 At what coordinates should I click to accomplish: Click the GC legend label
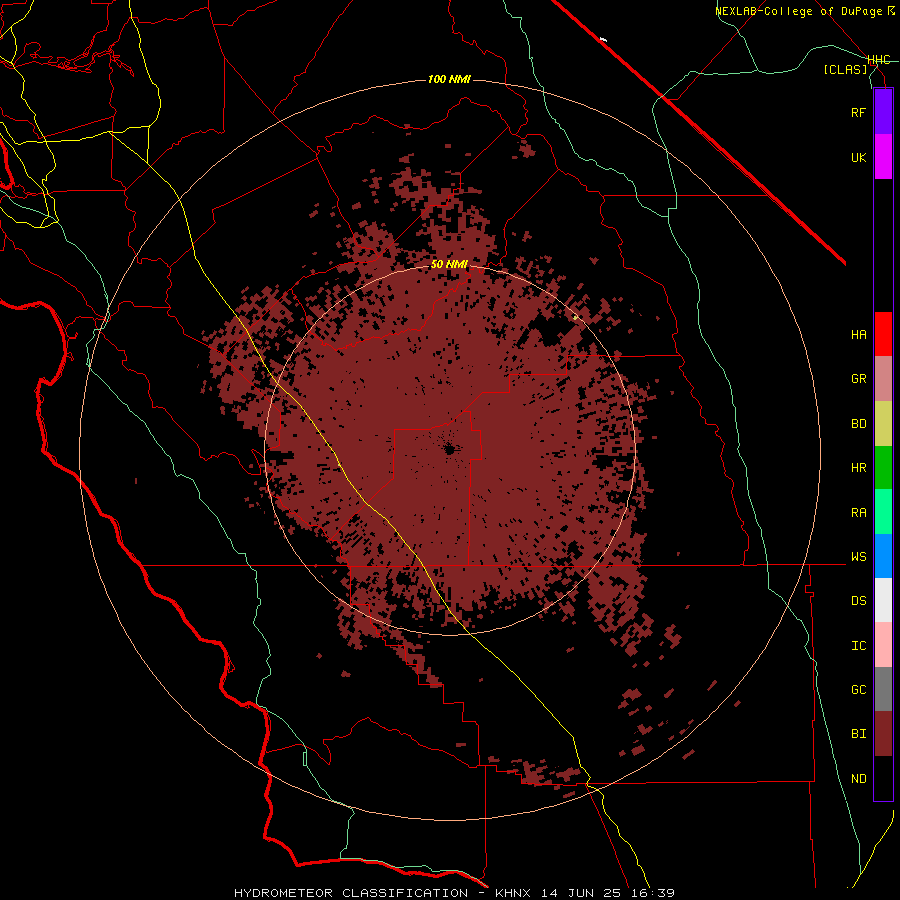click(858, 690)
